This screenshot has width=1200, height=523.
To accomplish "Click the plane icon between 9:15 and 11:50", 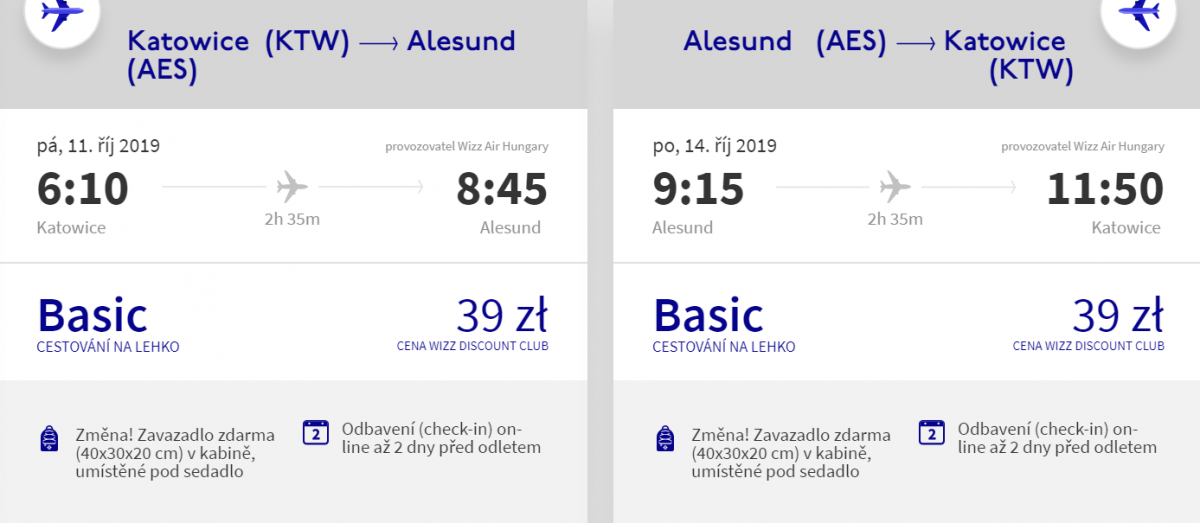I will tap(895, 186).
